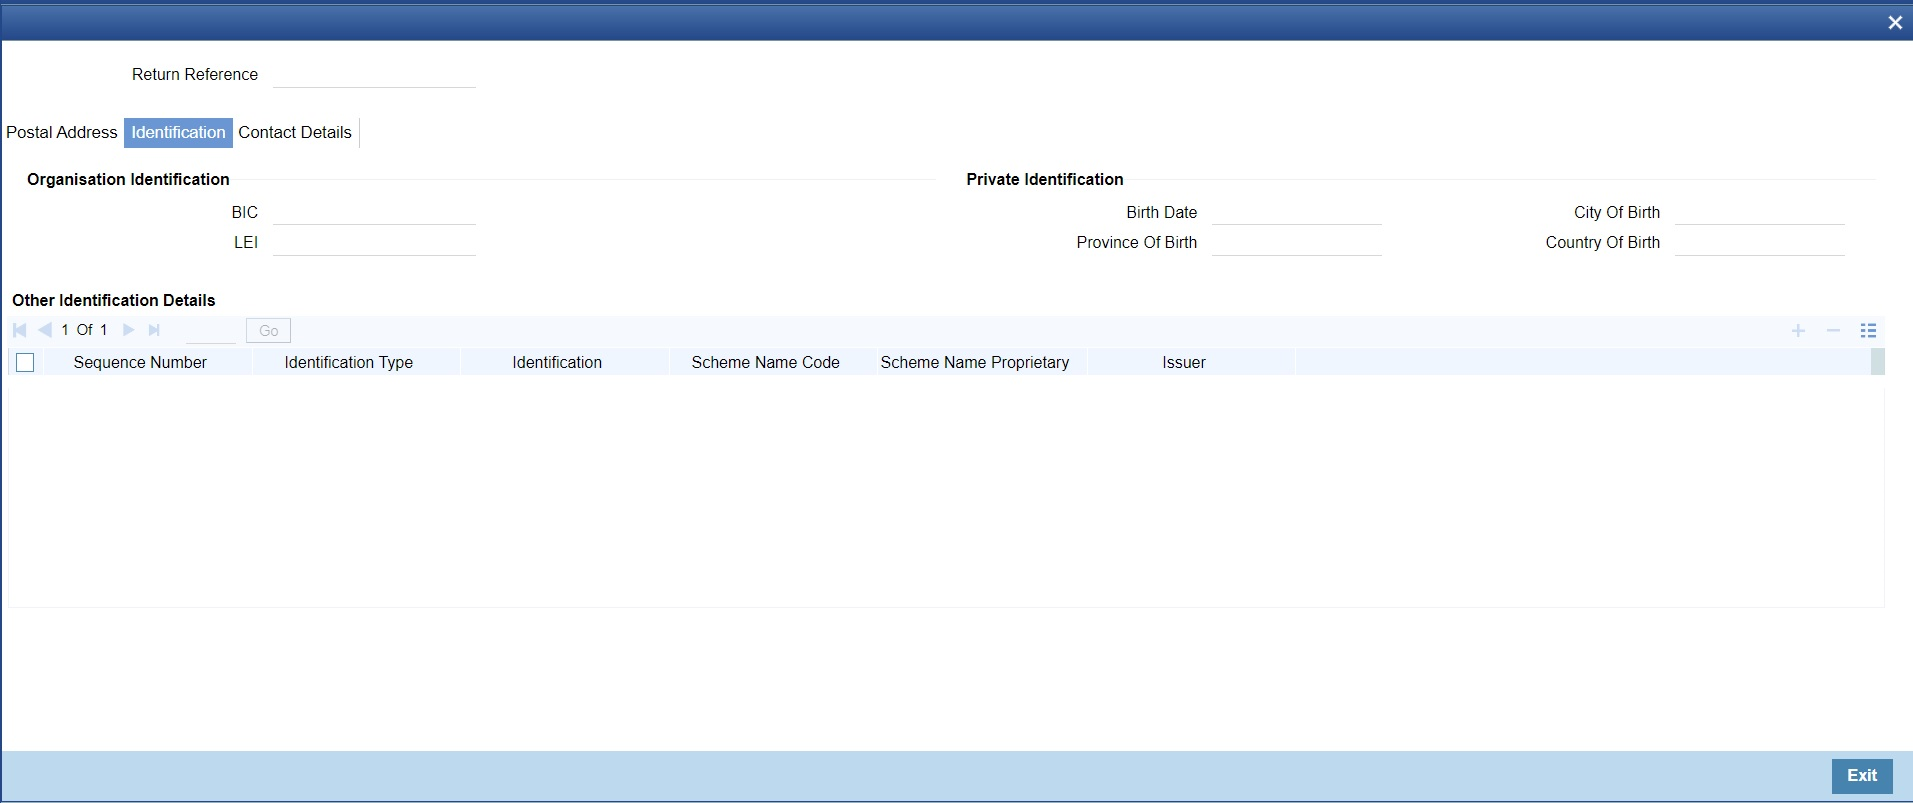The image size is (1913, 803).
Task: Click the Identification Type column header
Action: click(x=349, y=363)
